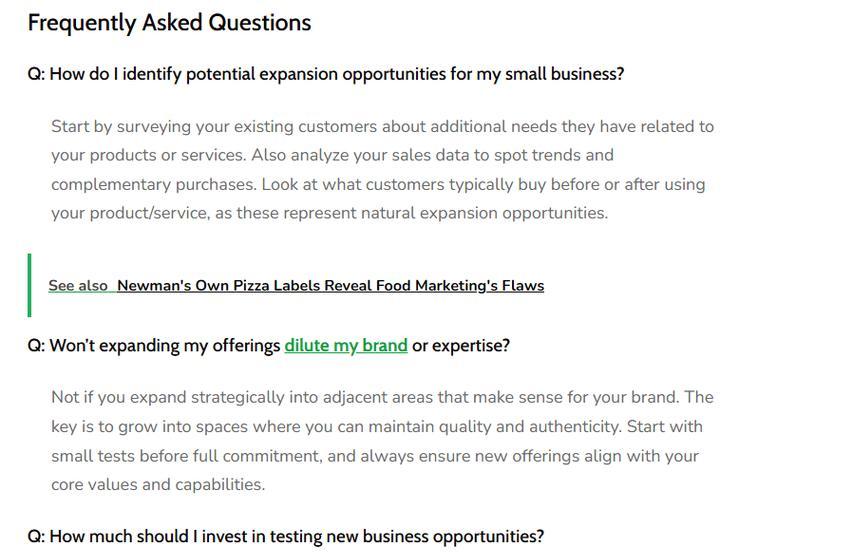Click the text 'complementary purchases' in first answer
The image size is (852, 558).
[153, 185]
